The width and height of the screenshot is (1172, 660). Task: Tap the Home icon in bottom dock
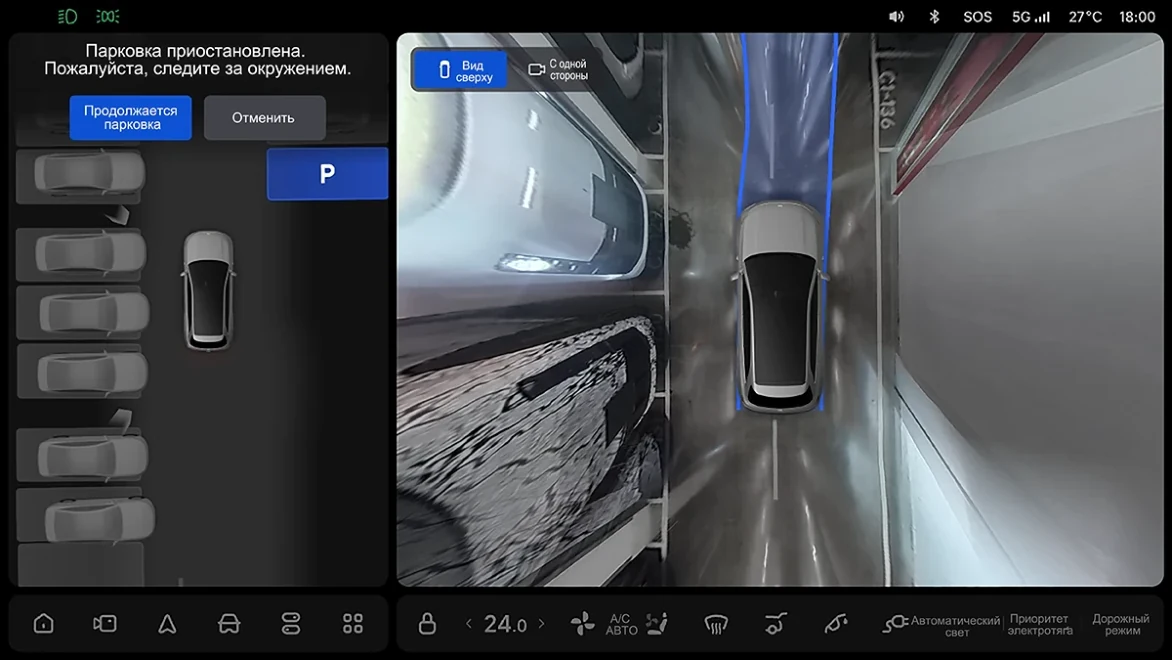pos(43,623)
